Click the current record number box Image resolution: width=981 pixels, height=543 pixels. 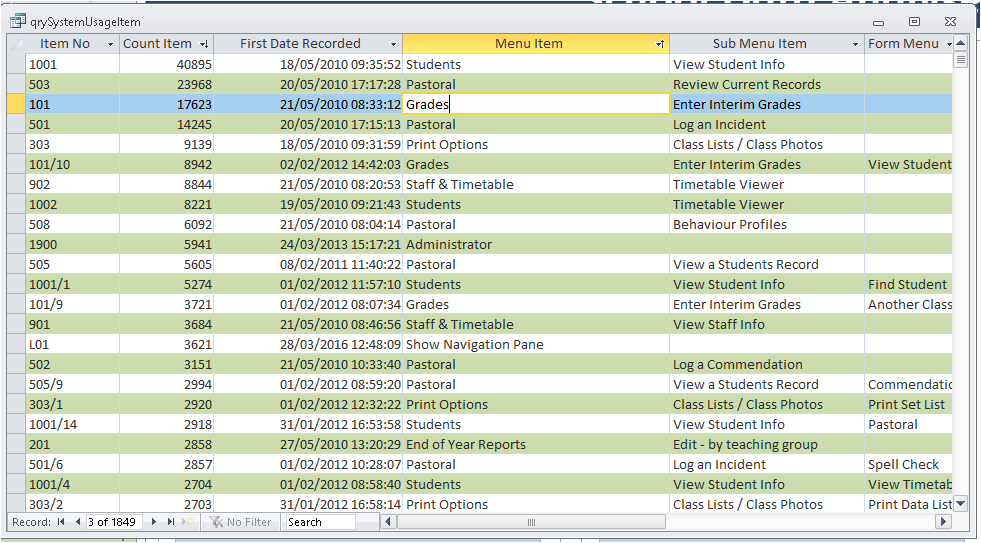[x=114, y=522]
